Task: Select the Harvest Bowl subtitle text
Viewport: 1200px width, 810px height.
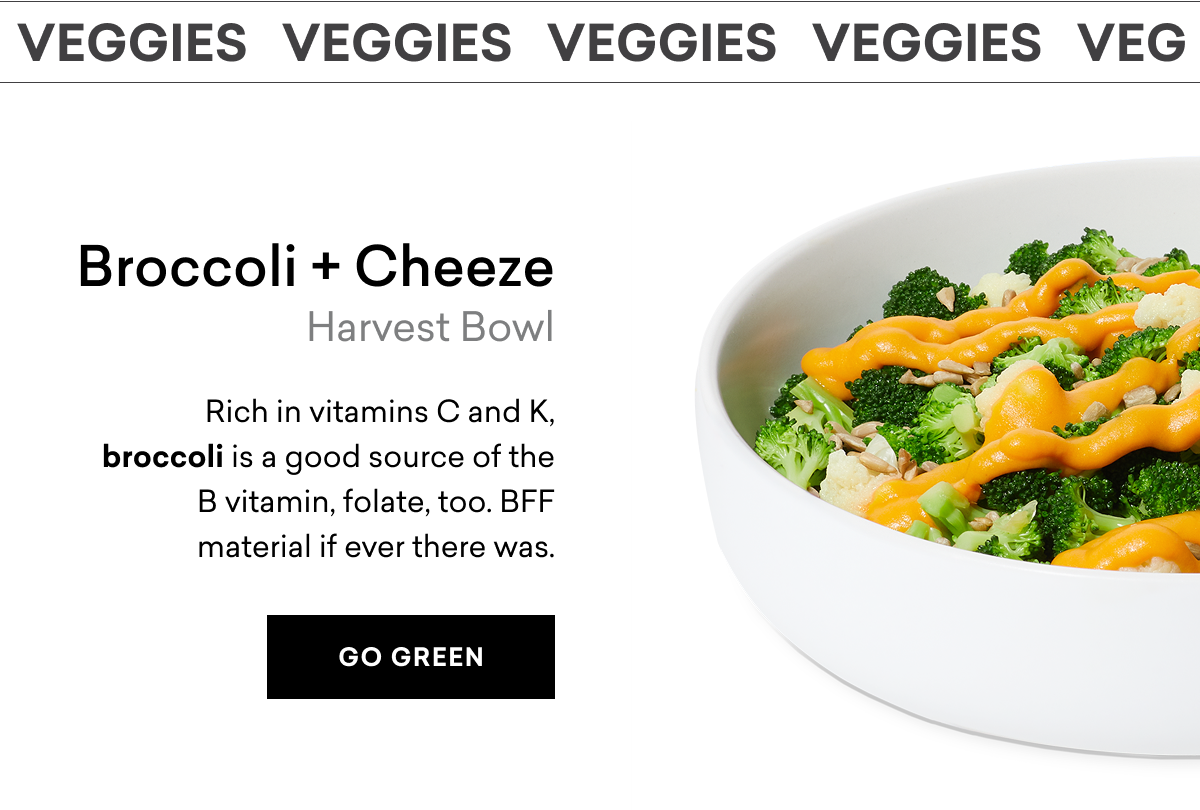Action: click(430, 327)
